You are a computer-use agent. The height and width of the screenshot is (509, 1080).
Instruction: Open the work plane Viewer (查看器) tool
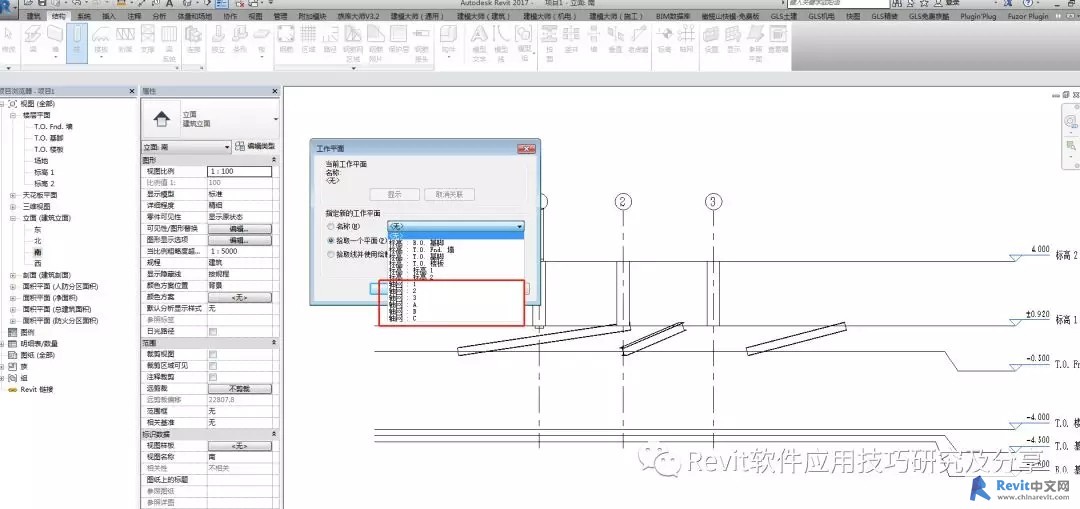coord(778,39)
